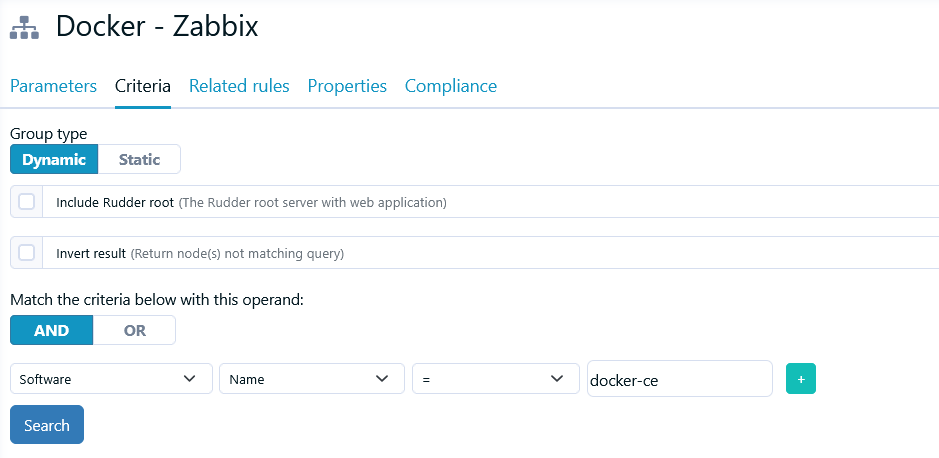Select the Dynamic group type
The image size is (939, 458).
54,159
